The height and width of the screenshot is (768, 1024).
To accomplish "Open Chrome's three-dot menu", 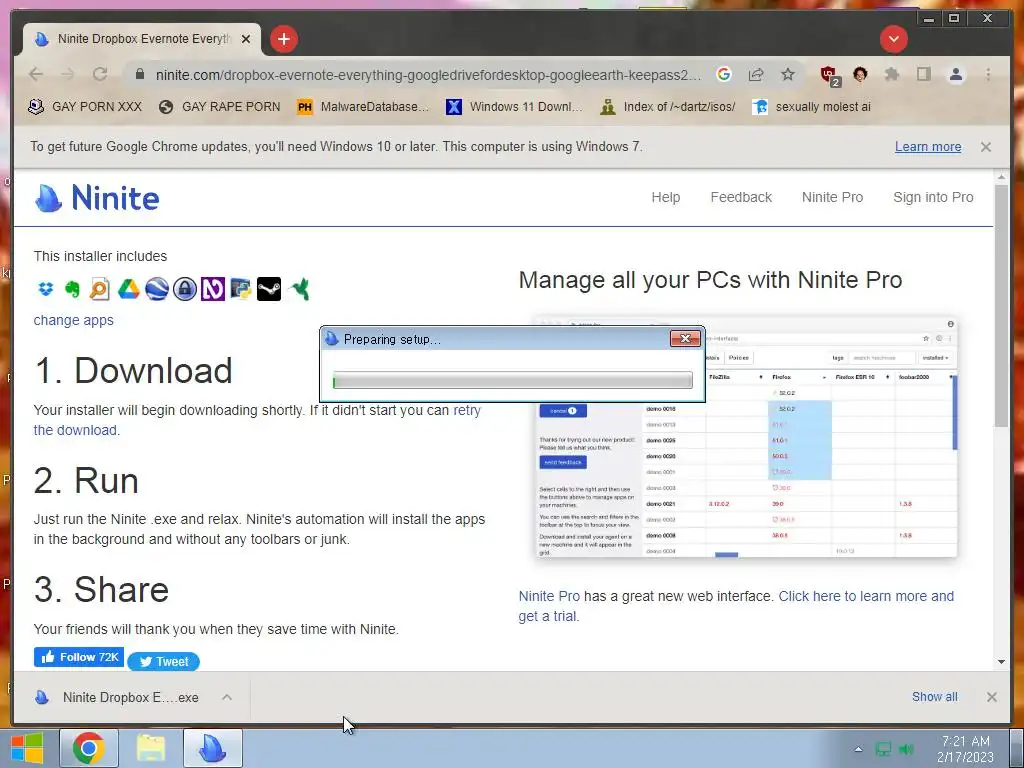I will [988, 74].
